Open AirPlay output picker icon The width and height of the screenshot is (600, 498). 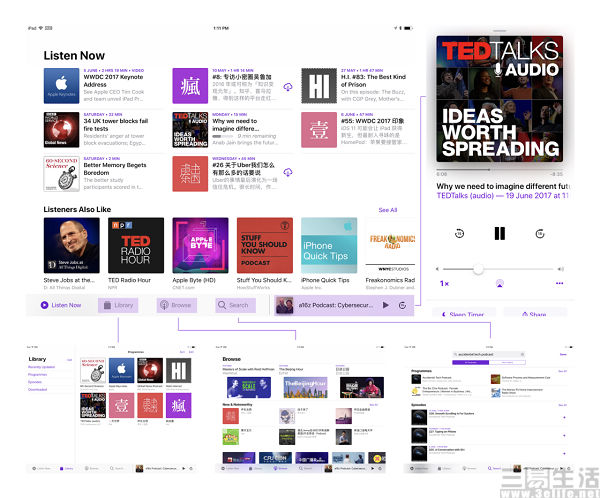coord(499,283)
